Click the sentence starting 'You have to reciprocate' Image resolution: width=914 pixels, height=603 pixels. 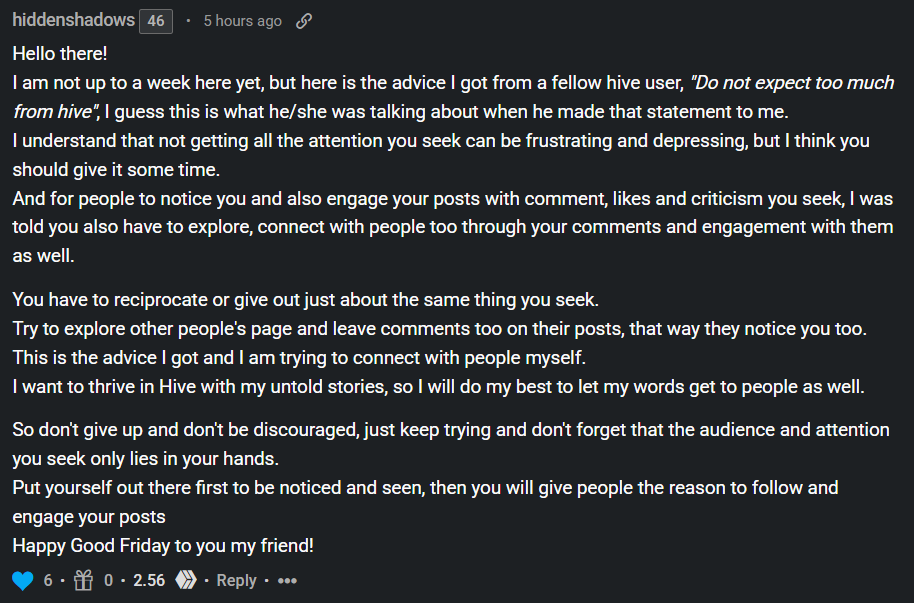point(305,300)
